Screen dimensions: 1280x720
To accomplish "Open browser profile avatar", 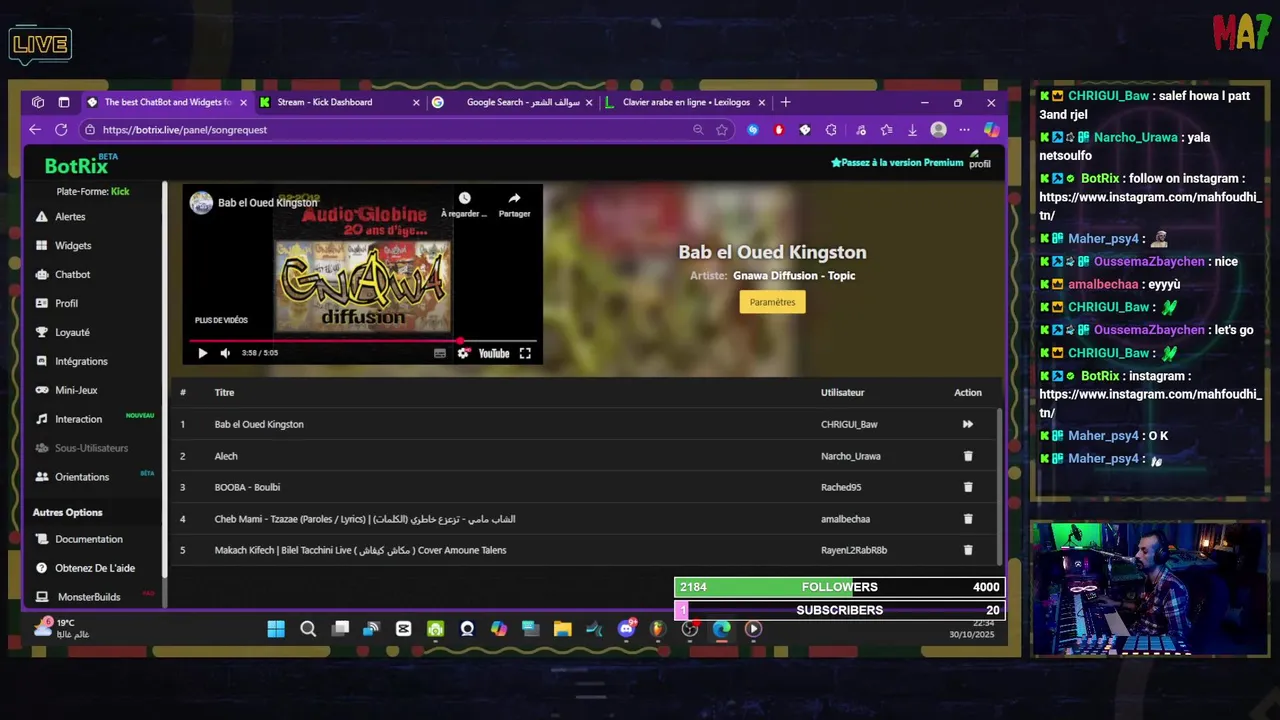I will (938, 130).
